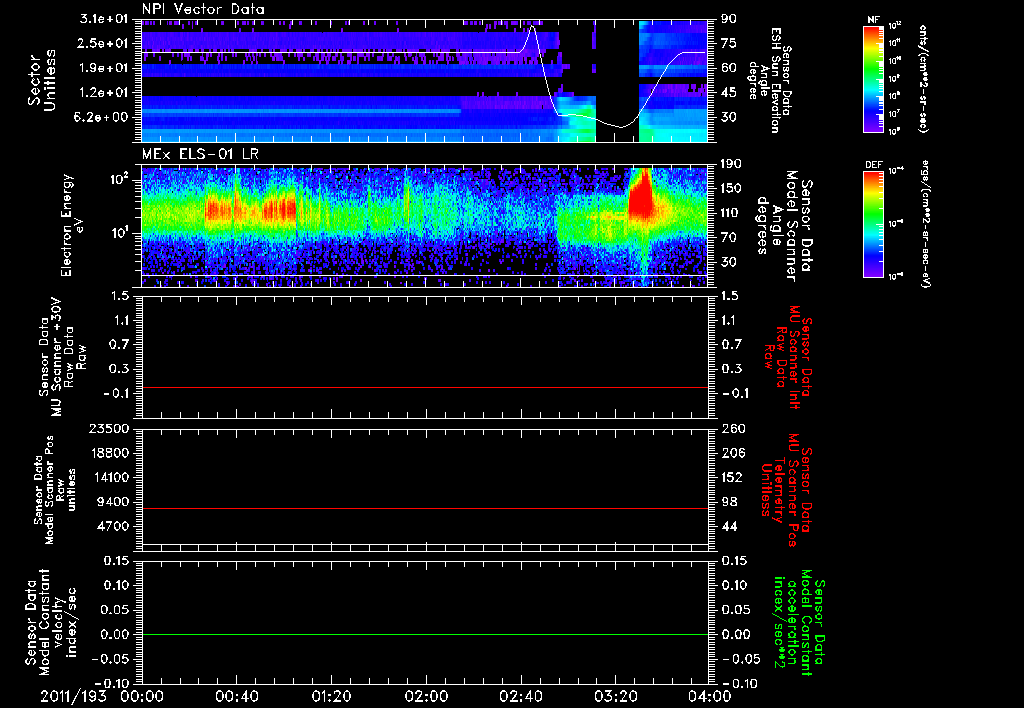Select the "NPI Vector Data" panel title
This screenshot has width=1024, height=708.
(203, 9)
